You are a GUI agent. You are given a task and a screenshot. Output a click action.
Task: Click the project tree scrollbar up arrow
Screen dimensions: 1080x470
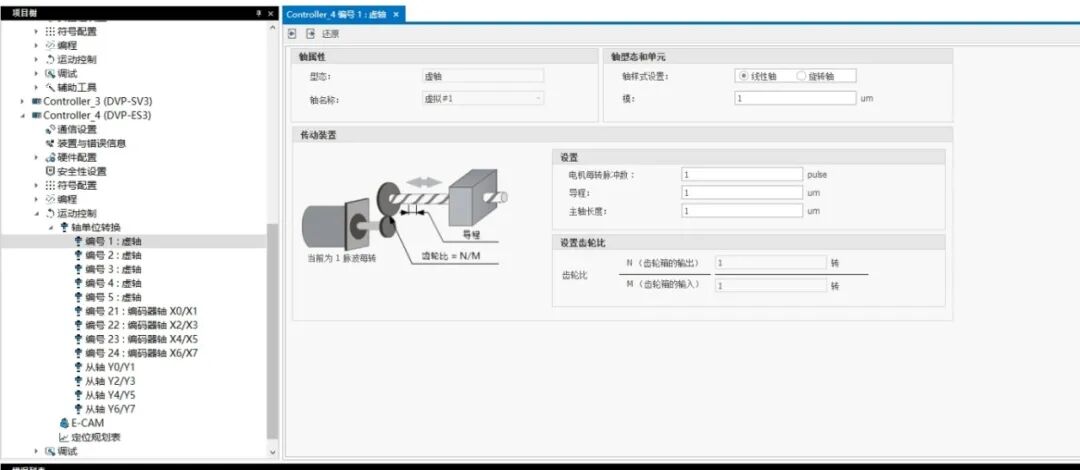pos(273,28)
